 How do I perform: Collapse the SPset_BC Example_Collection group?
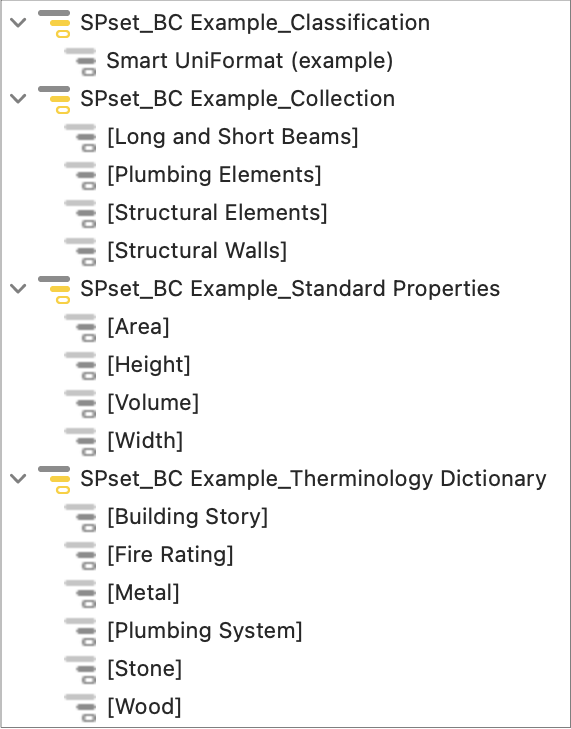[x=18, y=99]
